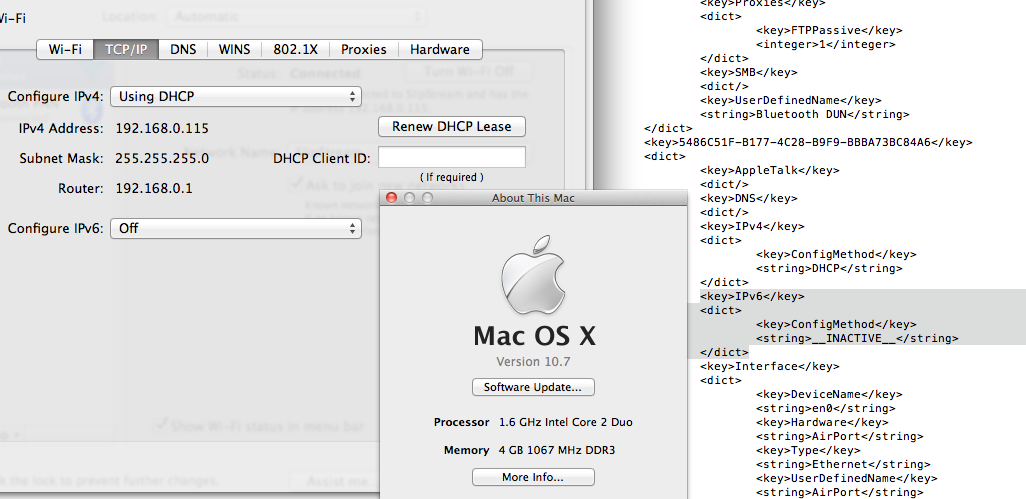The height and width of the screenshot is (499, 1026).
Task: Click the FTPPassive key line
Action: click(x=829, y=30)
